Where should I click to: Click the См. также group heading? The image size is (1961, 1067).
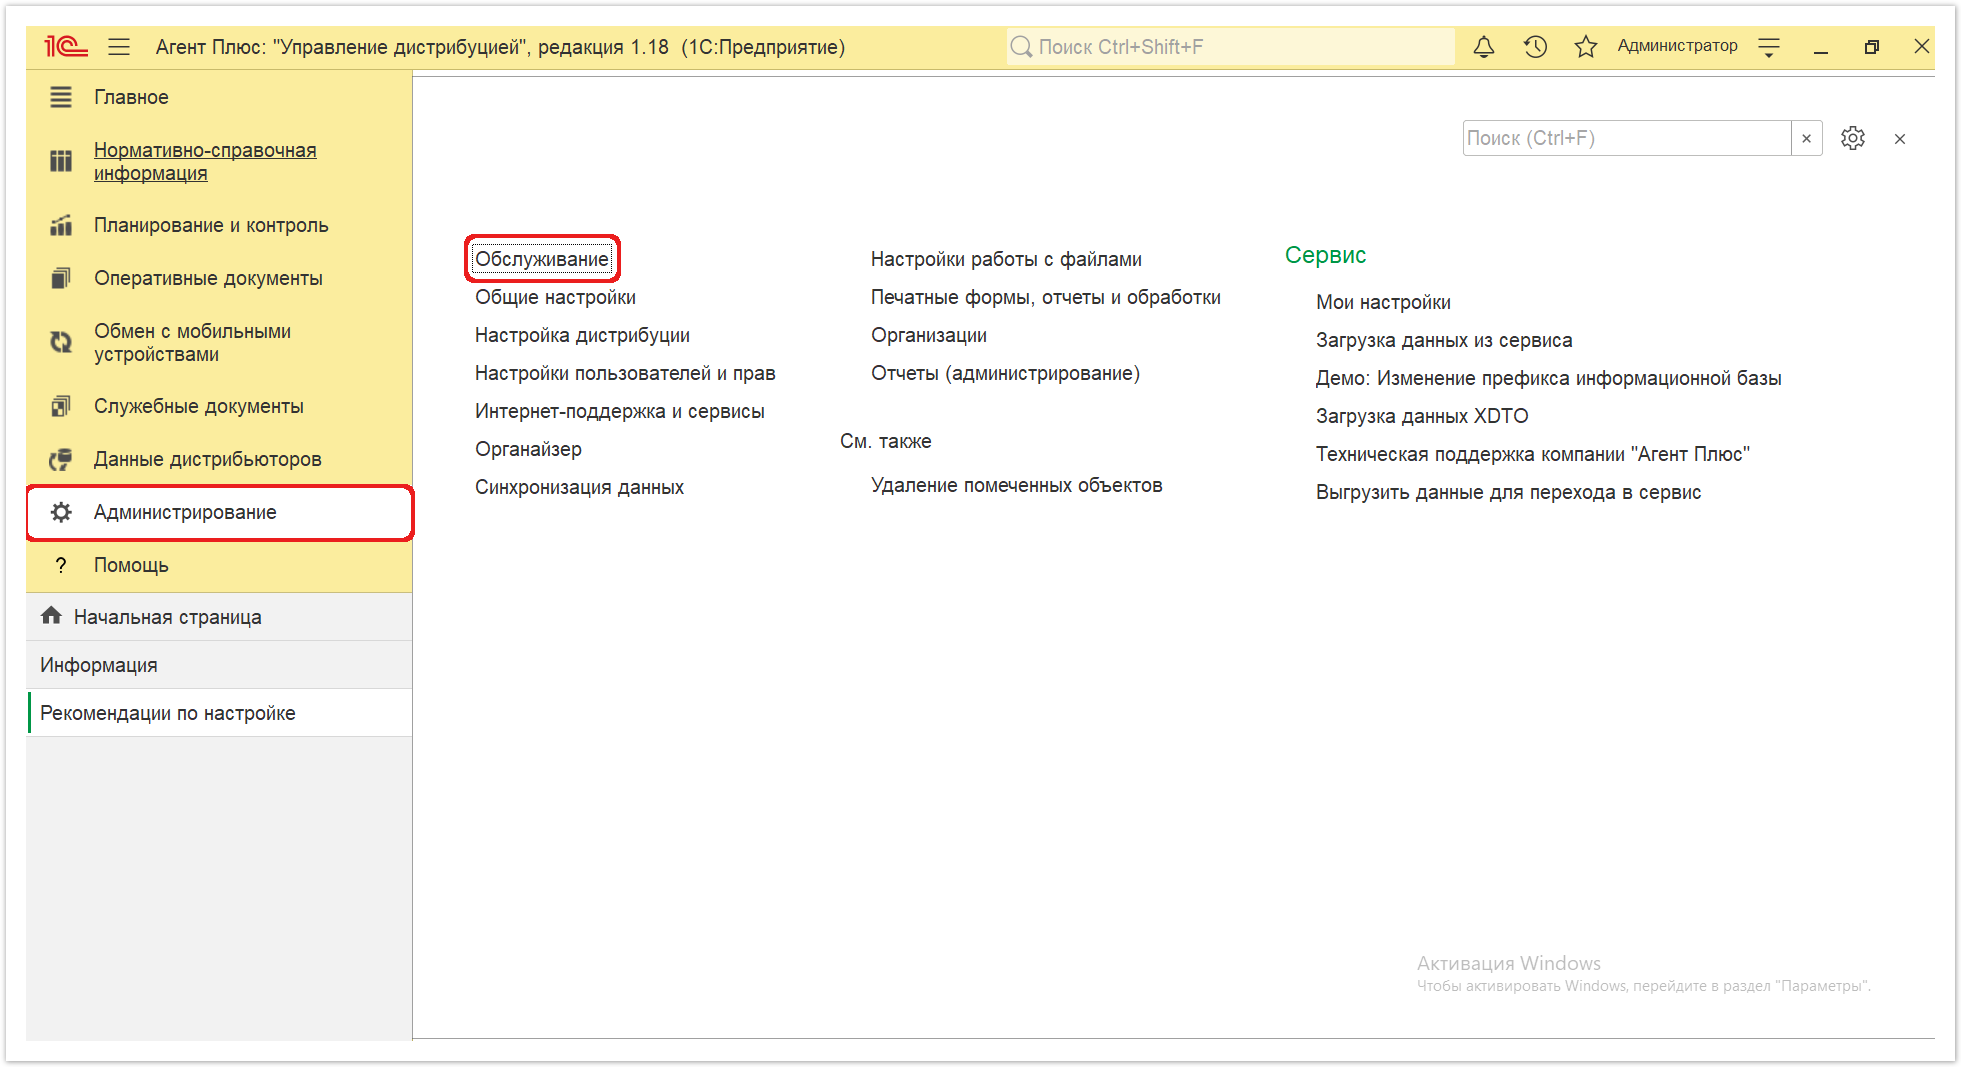click(x=885, y=441)
